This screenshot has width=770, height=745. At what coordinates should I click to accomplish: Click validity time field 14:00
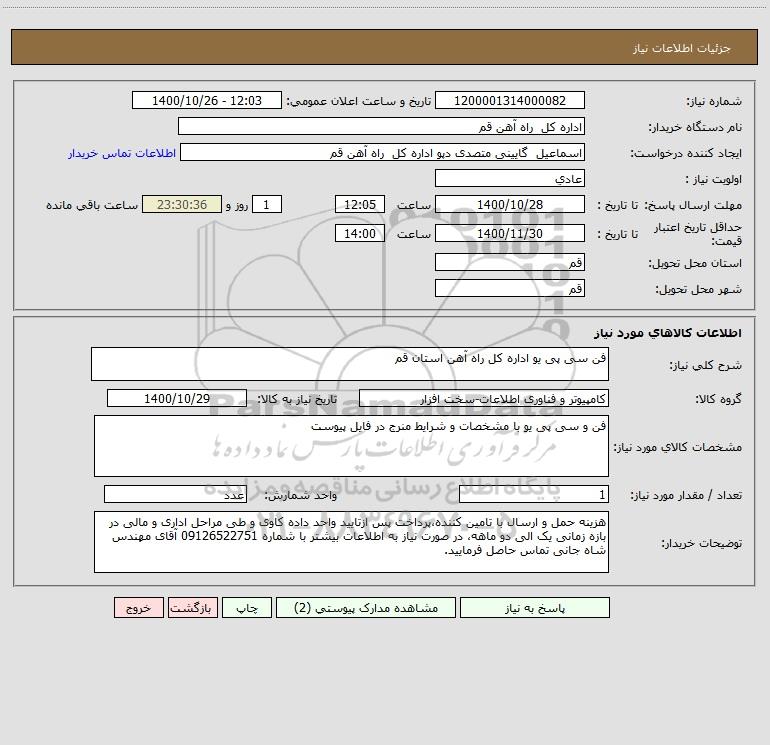[x=359, y=233]
